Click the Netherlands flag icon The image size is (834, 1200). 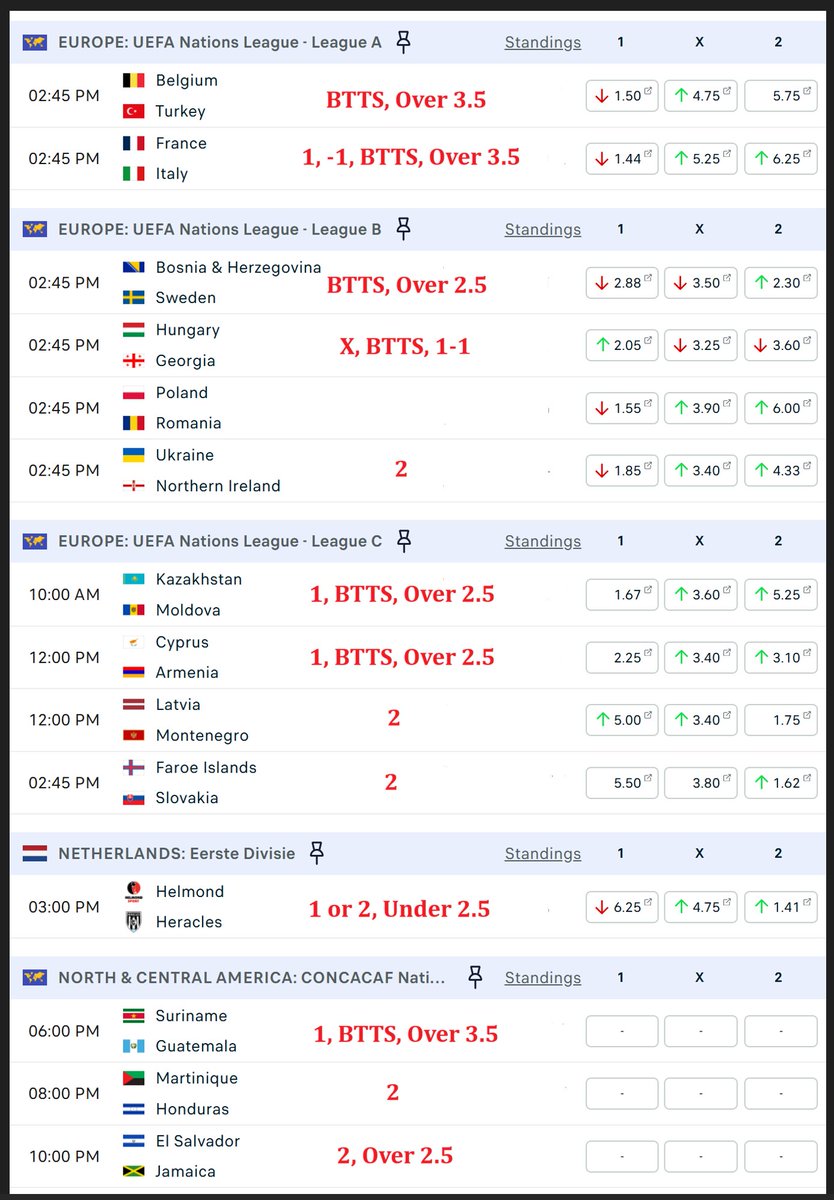pyautogui.click(x=35, y=853)
